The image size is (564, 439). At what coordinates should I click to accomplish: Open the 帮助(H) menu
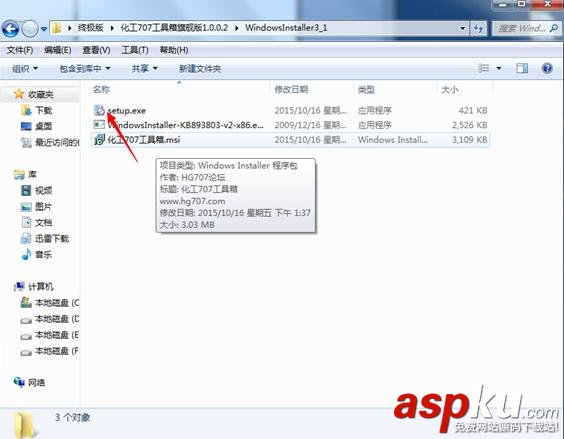point(174,50)
